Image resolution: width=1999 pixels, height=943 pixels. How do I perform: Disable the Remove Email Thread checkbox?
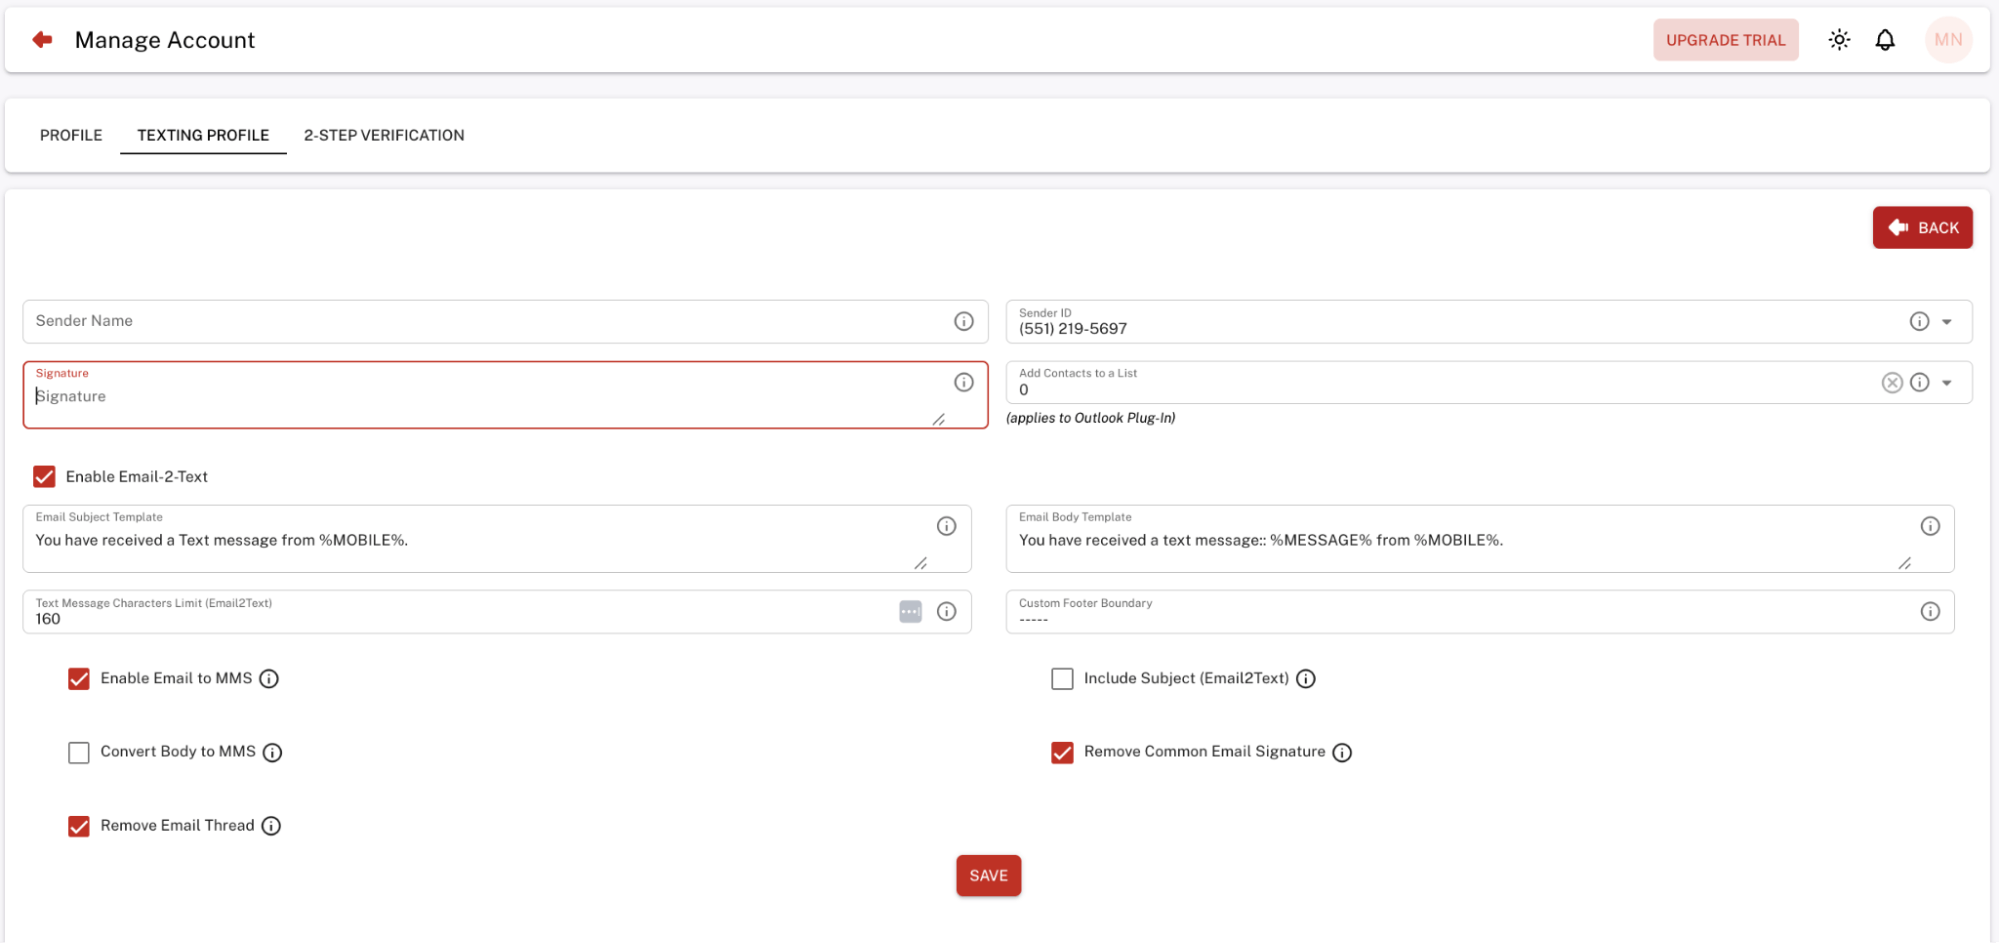coord(79,826)
